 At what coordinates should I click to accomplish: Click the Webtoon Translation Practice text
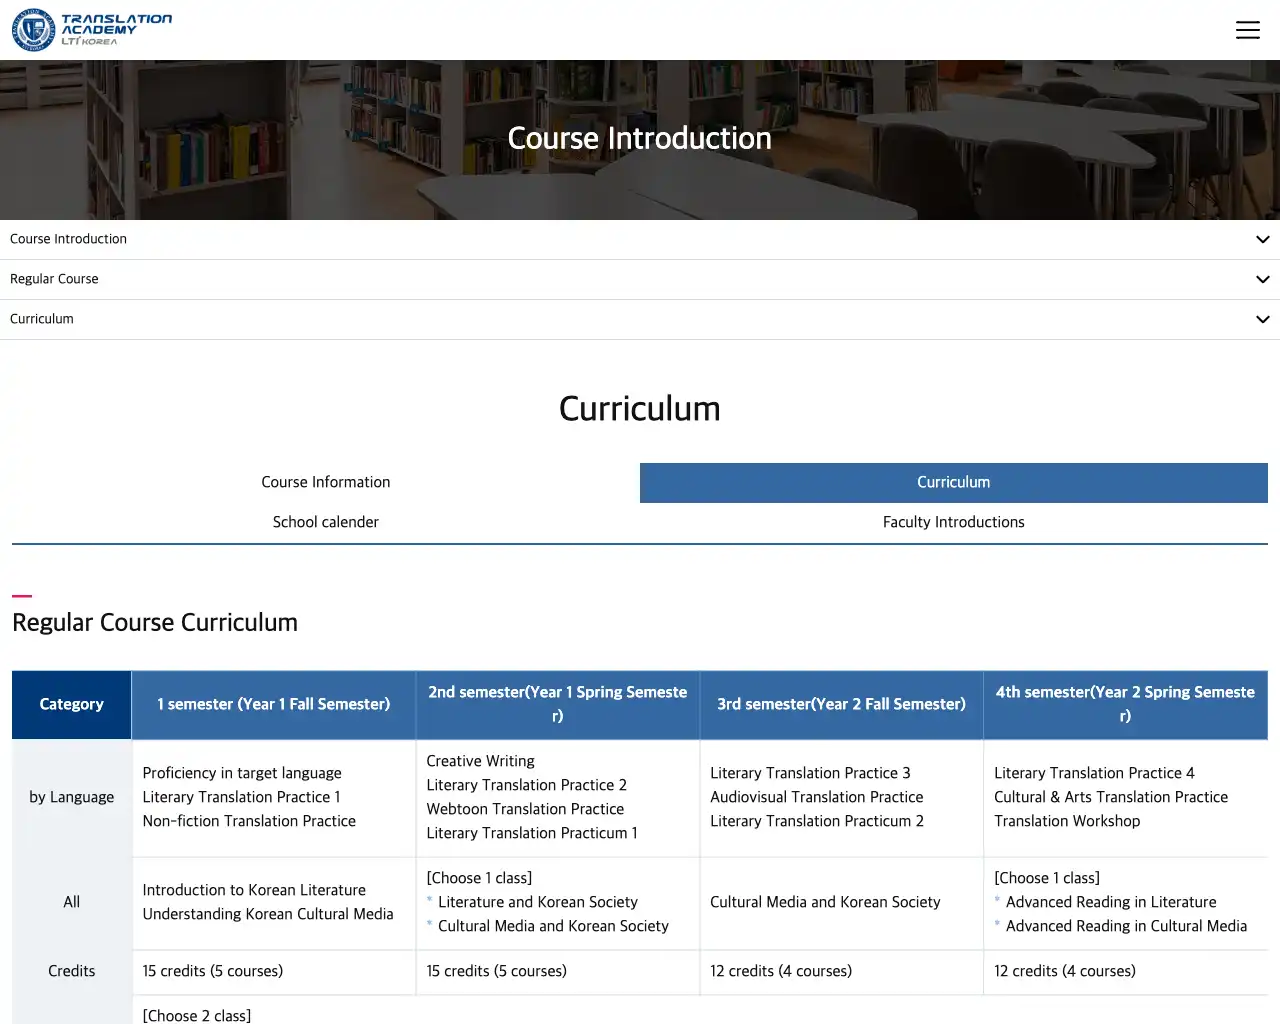(525, 809)
